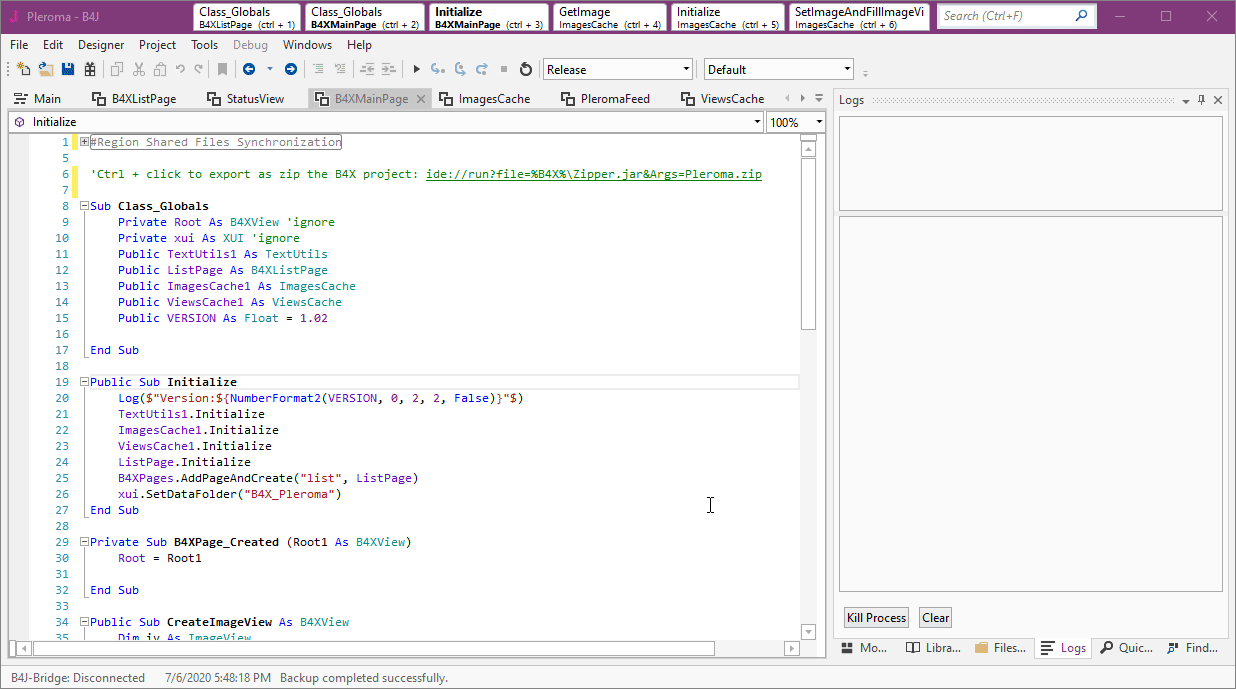Click the export as zip toolbar icon
The height and width of the screenshot is (689, 1236).
[90, 69]
